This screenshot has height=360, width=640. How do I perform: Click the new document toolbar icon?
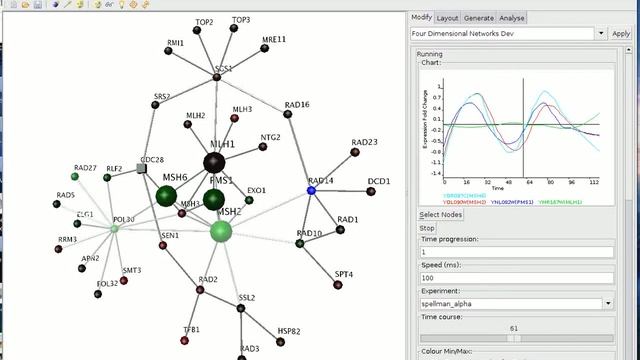pyautogui.click(x=14, y=4)
